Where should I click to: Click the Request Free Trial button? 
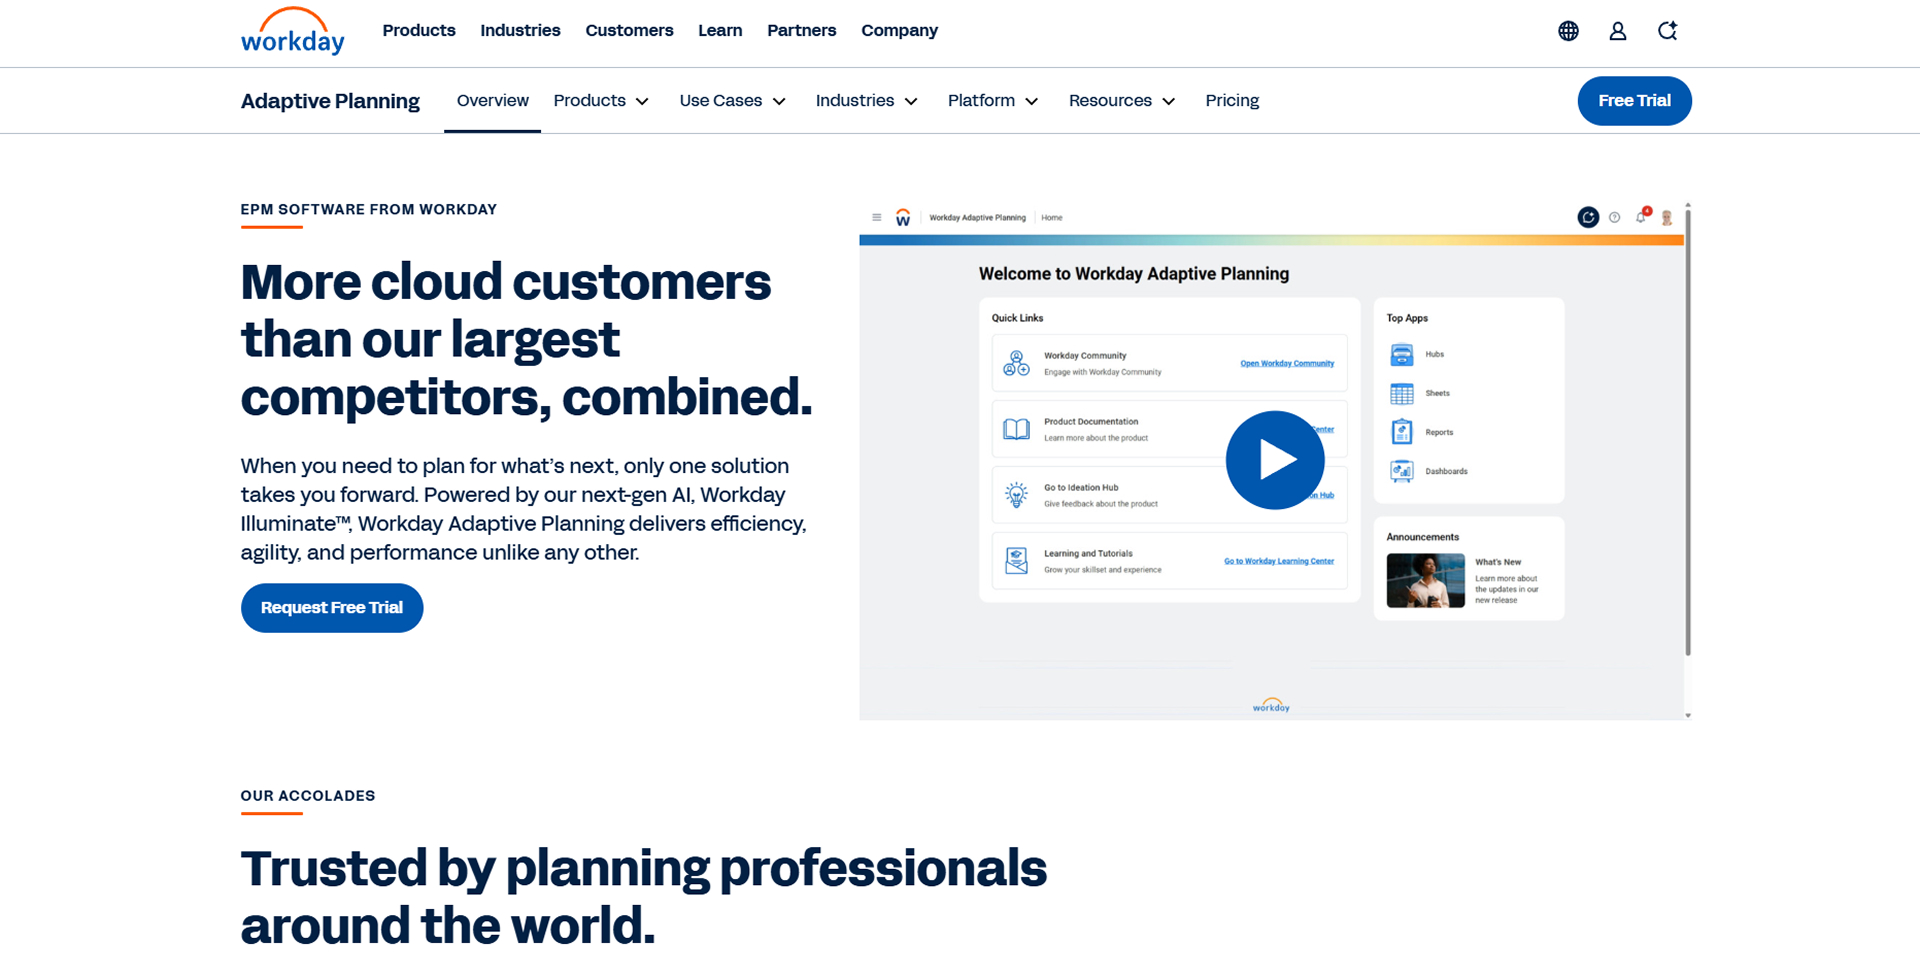331,607
